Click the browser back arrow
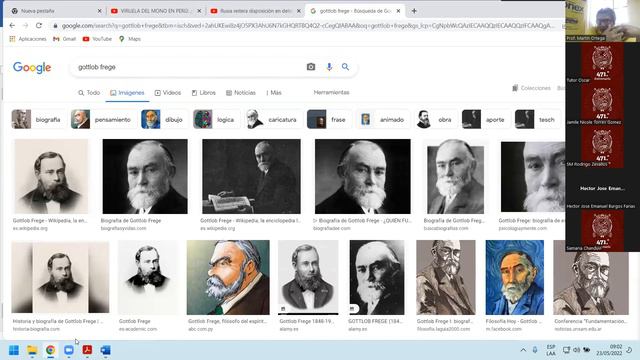This screenshot has width=640, height=360. coord(12,25)
